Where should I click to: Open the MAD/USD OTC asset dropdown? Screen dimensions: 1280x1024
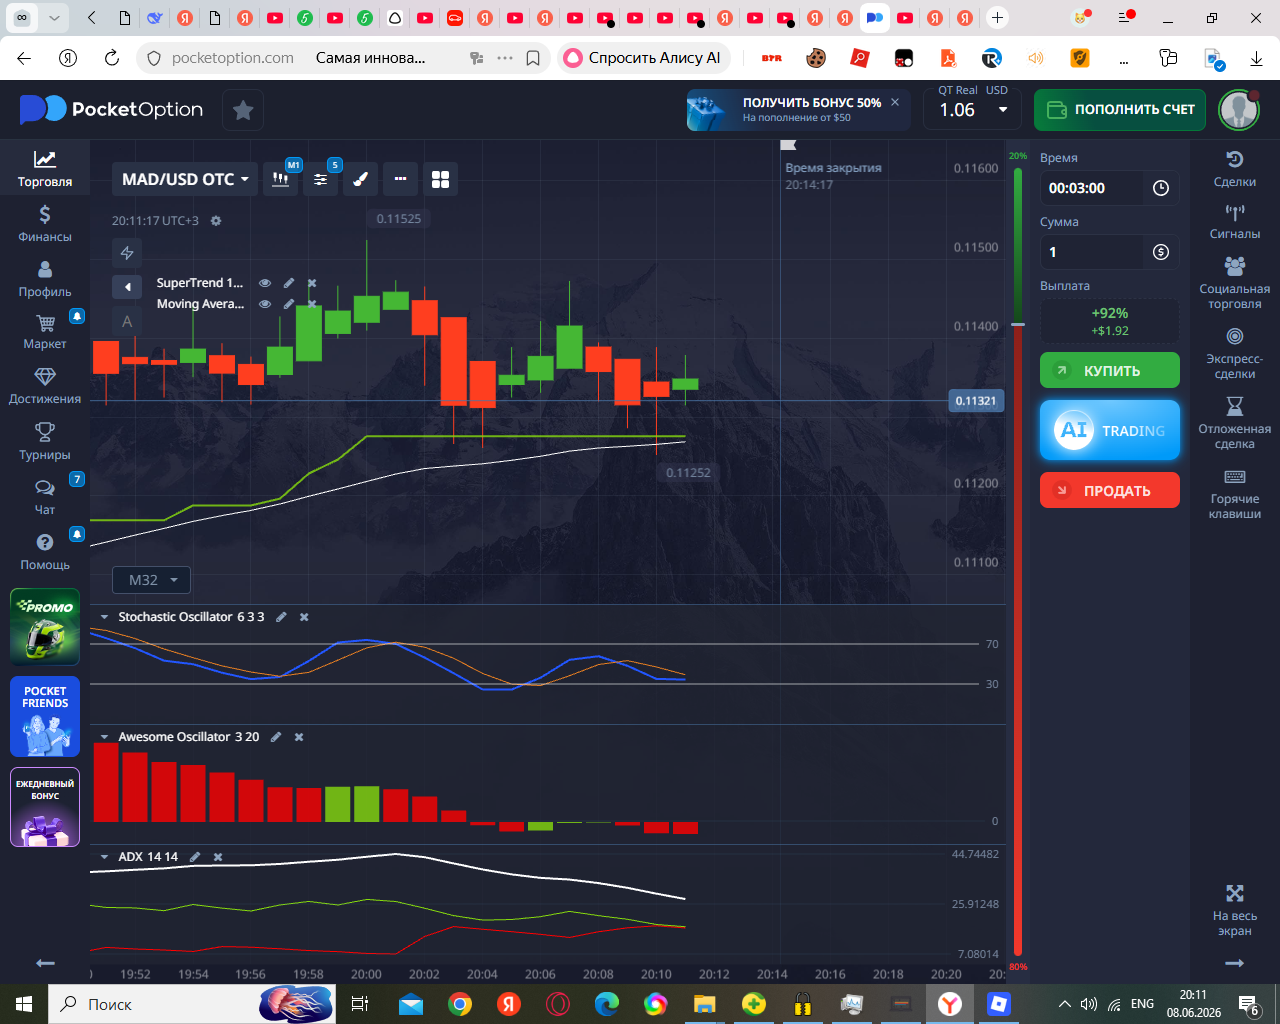(x=185, y=179)
